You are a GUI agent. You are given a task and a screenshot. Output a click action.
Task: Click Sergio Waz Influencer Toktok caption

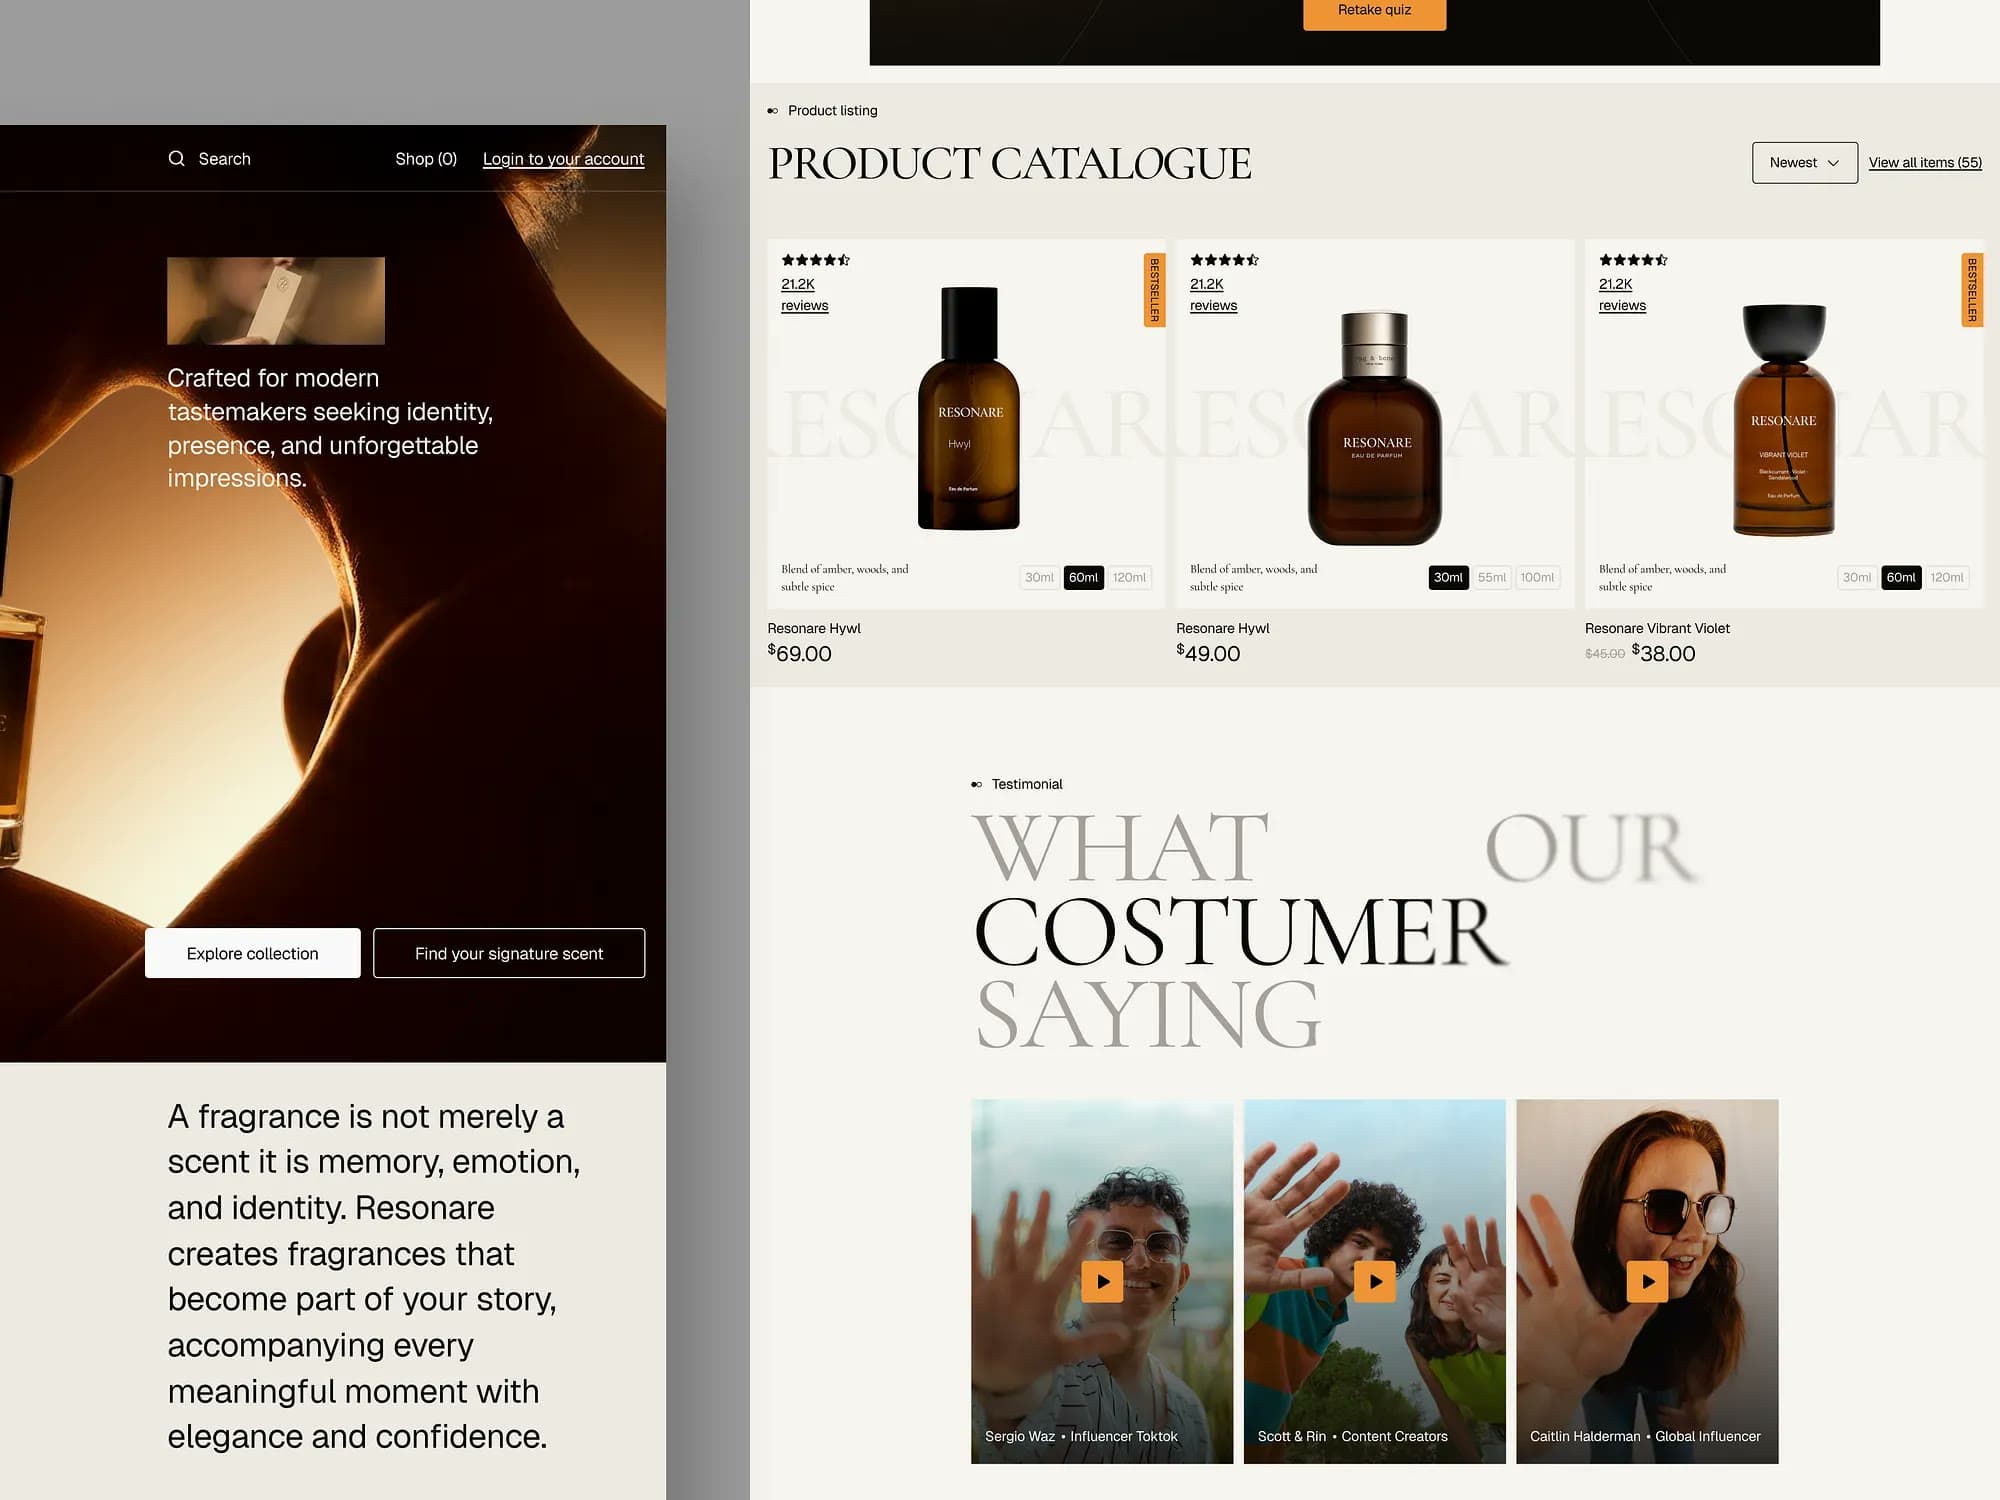1081,1436
